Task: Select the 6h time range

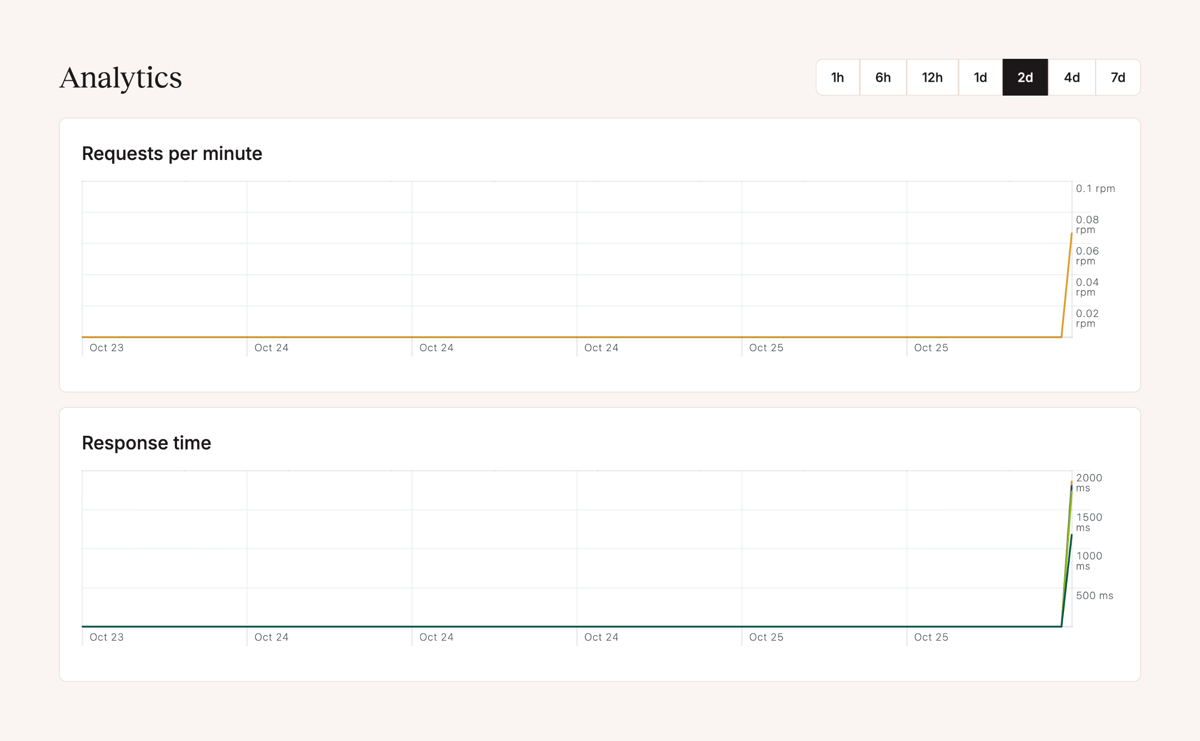Action: [883, 77]
